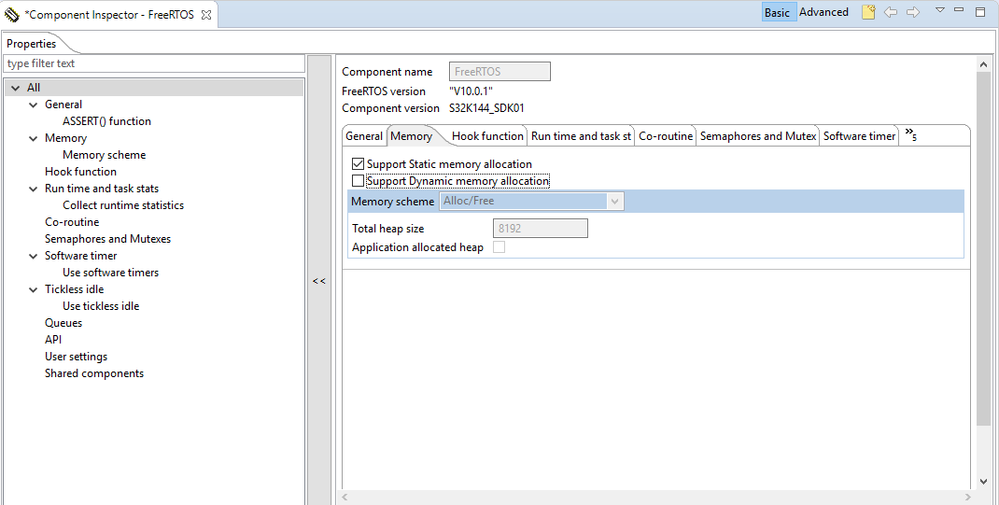Select Semaphores and Mutexes tree item
This screenshot has height=505, width=999.
(108, 239)
